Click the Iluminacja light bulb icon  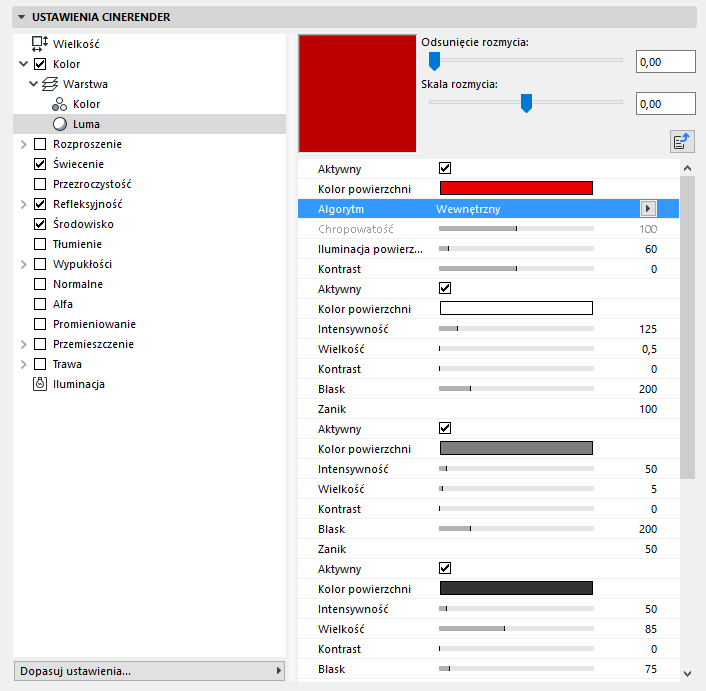[40, 384]
